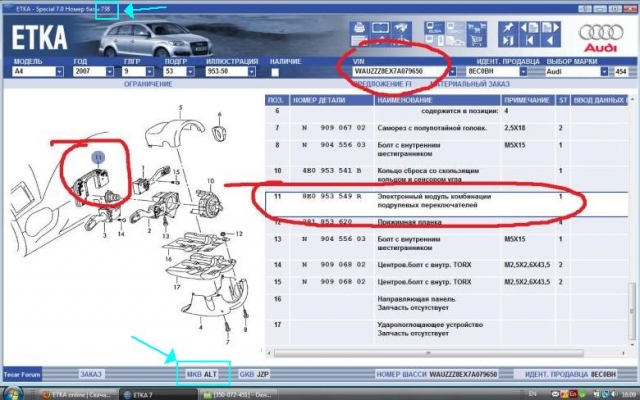The width and height of the screenshot is (640, 400).
Task: Click the 2,5X18 note in row 7
Action: pyautogui.click(x=515, y=128)
